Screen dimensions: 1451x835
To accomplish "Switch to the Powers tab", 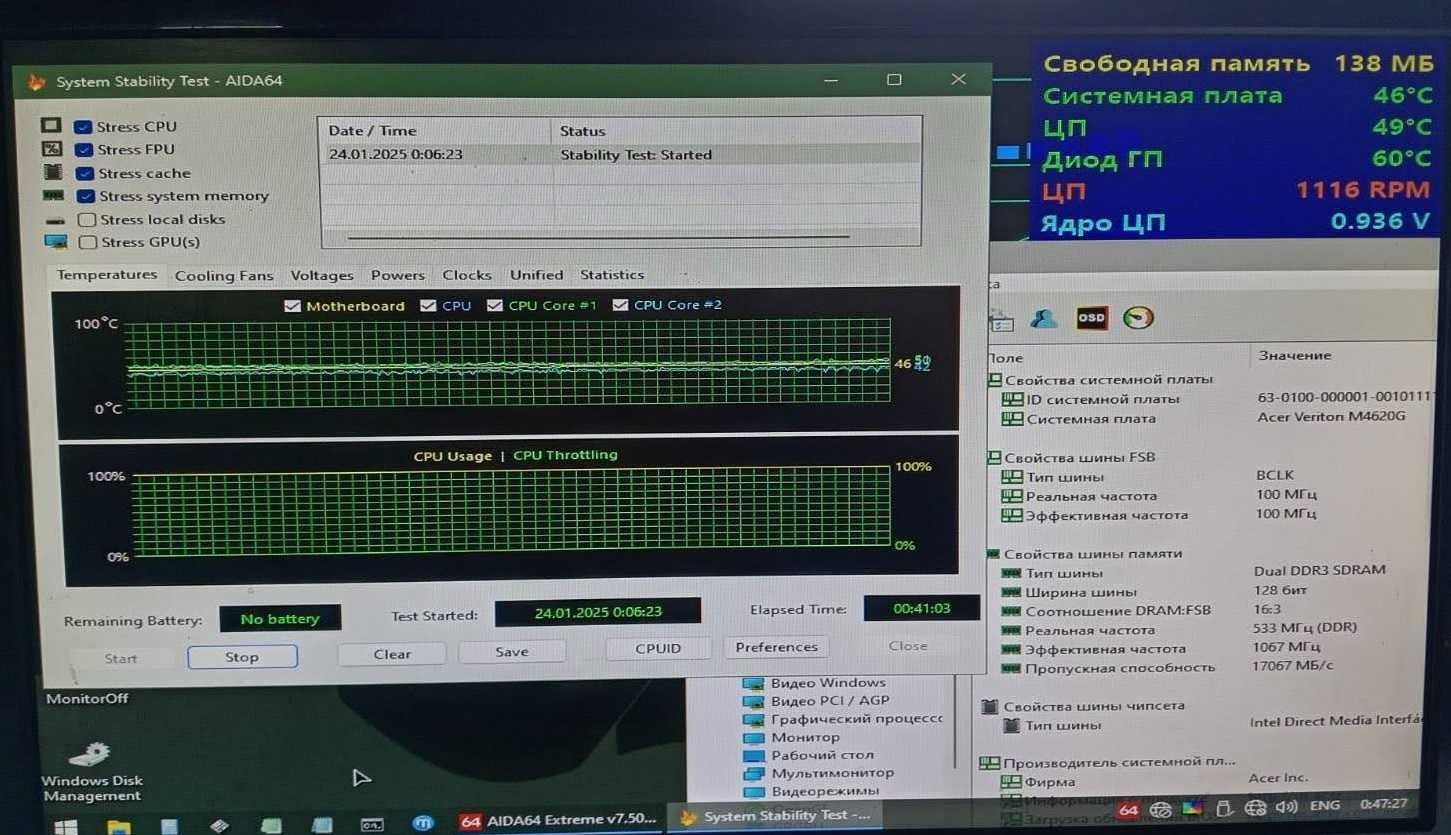I will point(398,275).
